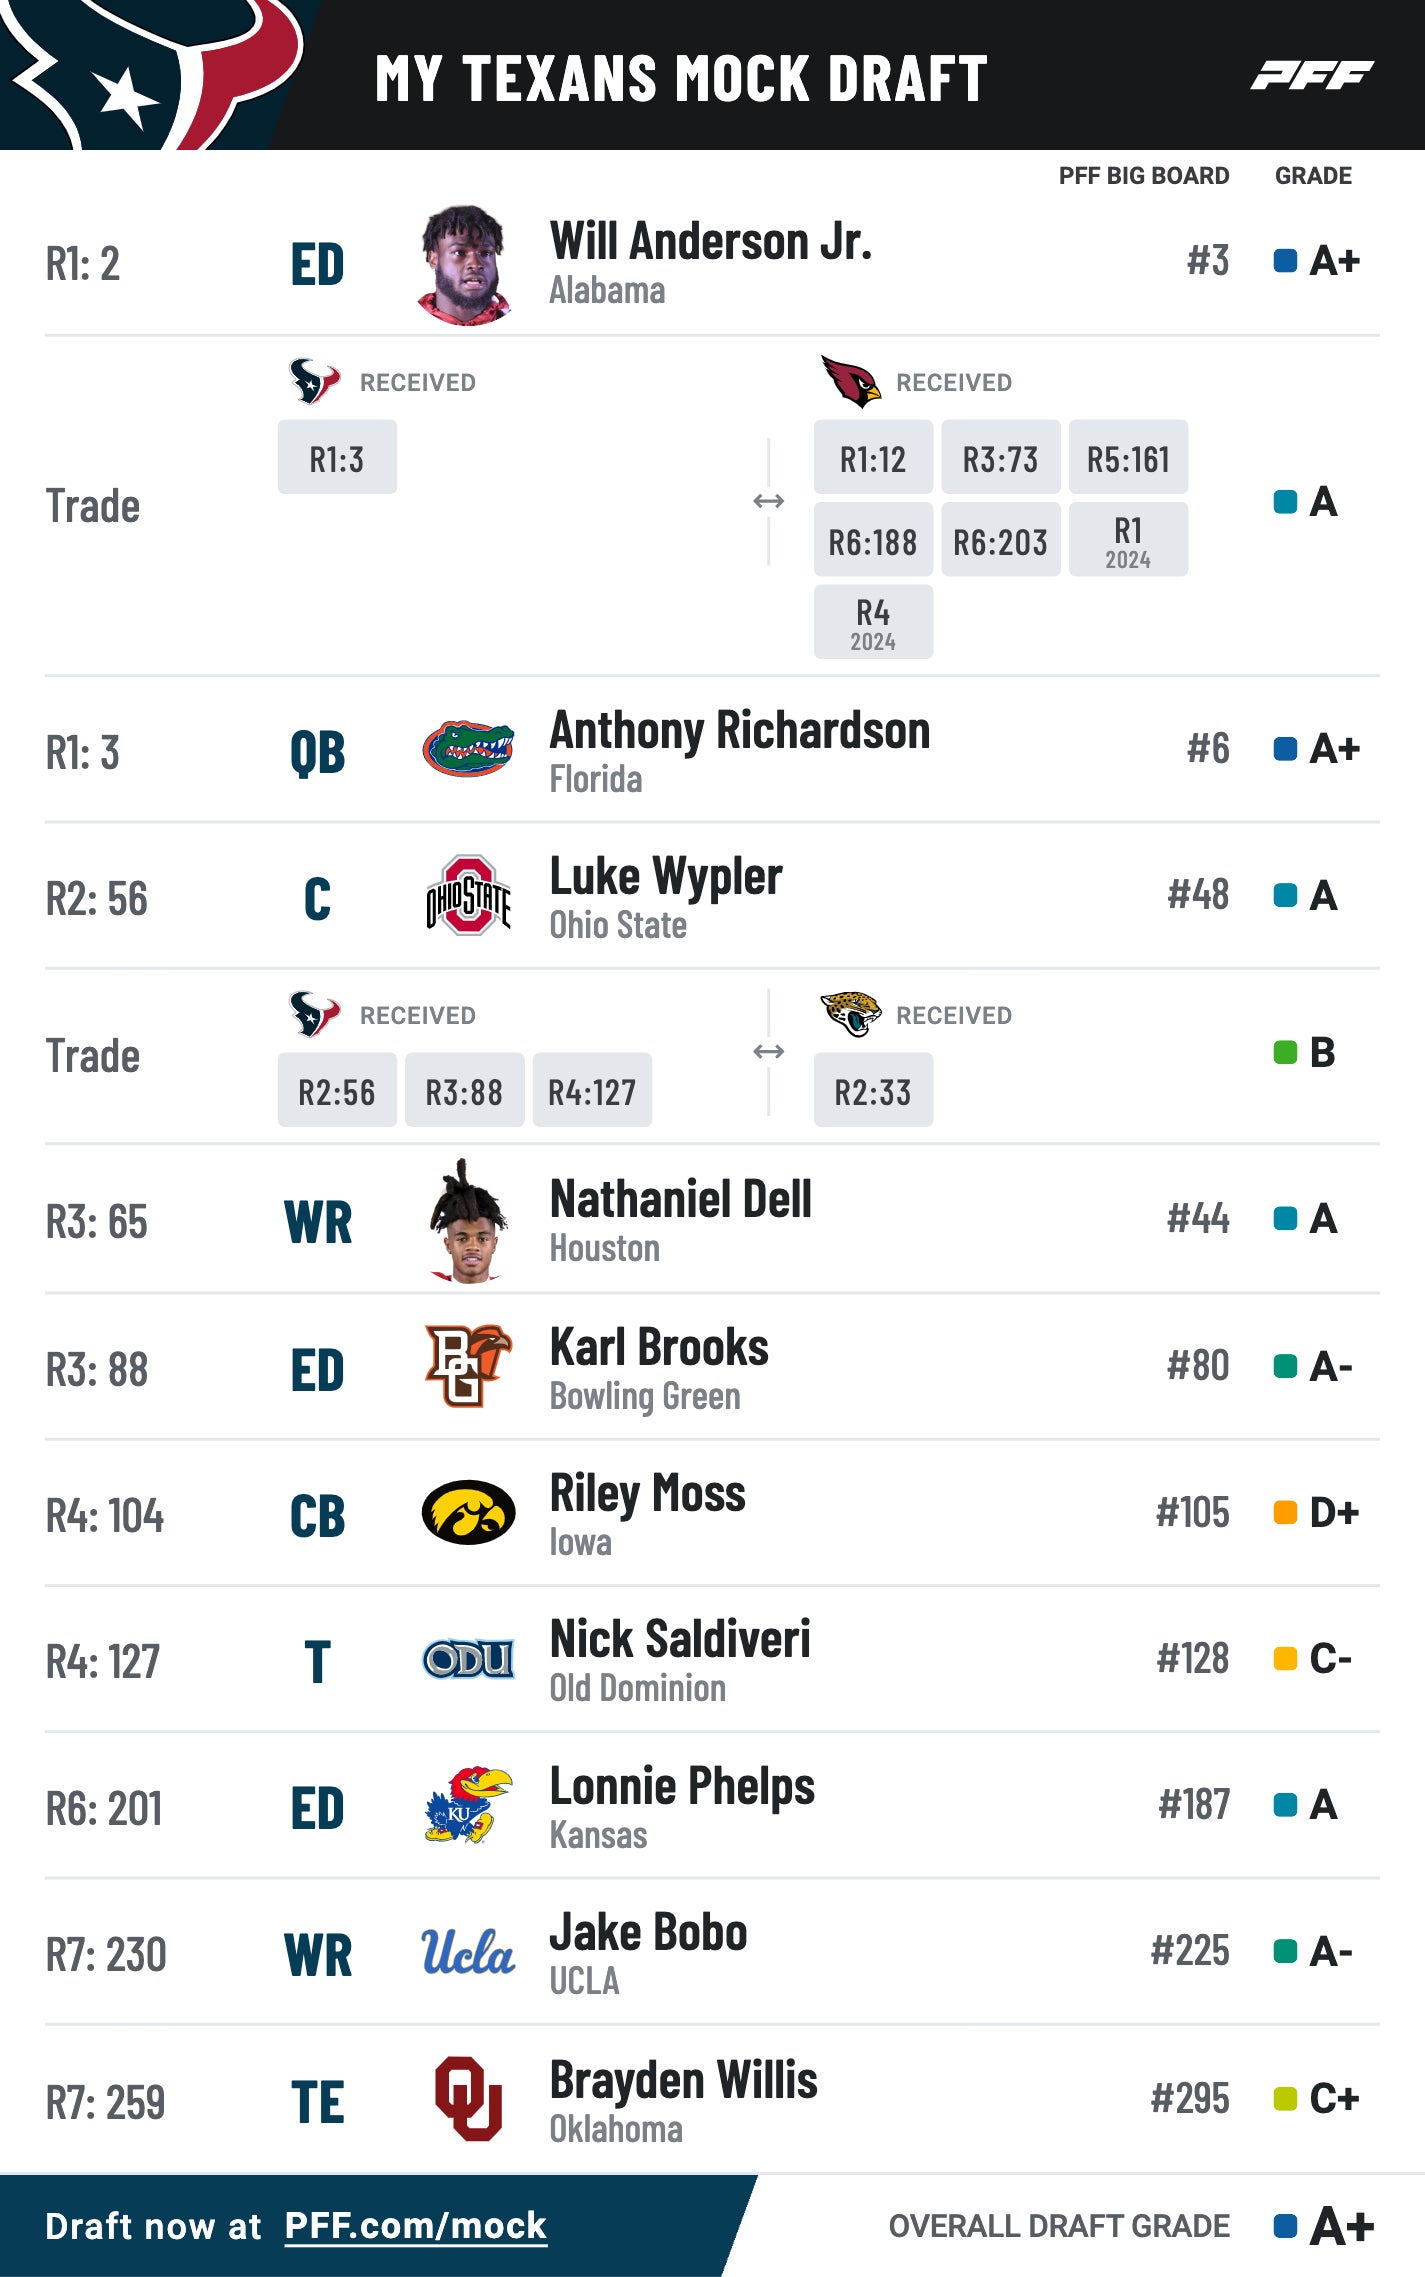This screenshot has height=2277, width=1425.
Task: Click the Bowling Green logo
Action: (x=468, y=1366)
